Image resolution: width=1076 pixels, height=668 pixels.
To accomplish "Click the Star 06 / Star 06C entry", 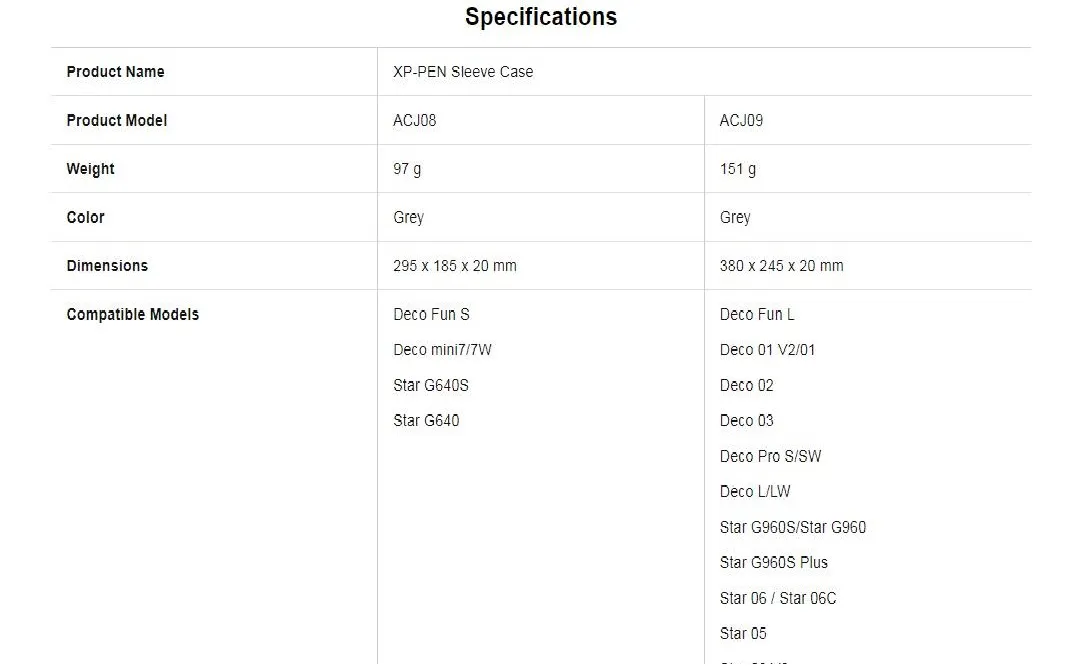I will 778,598.
